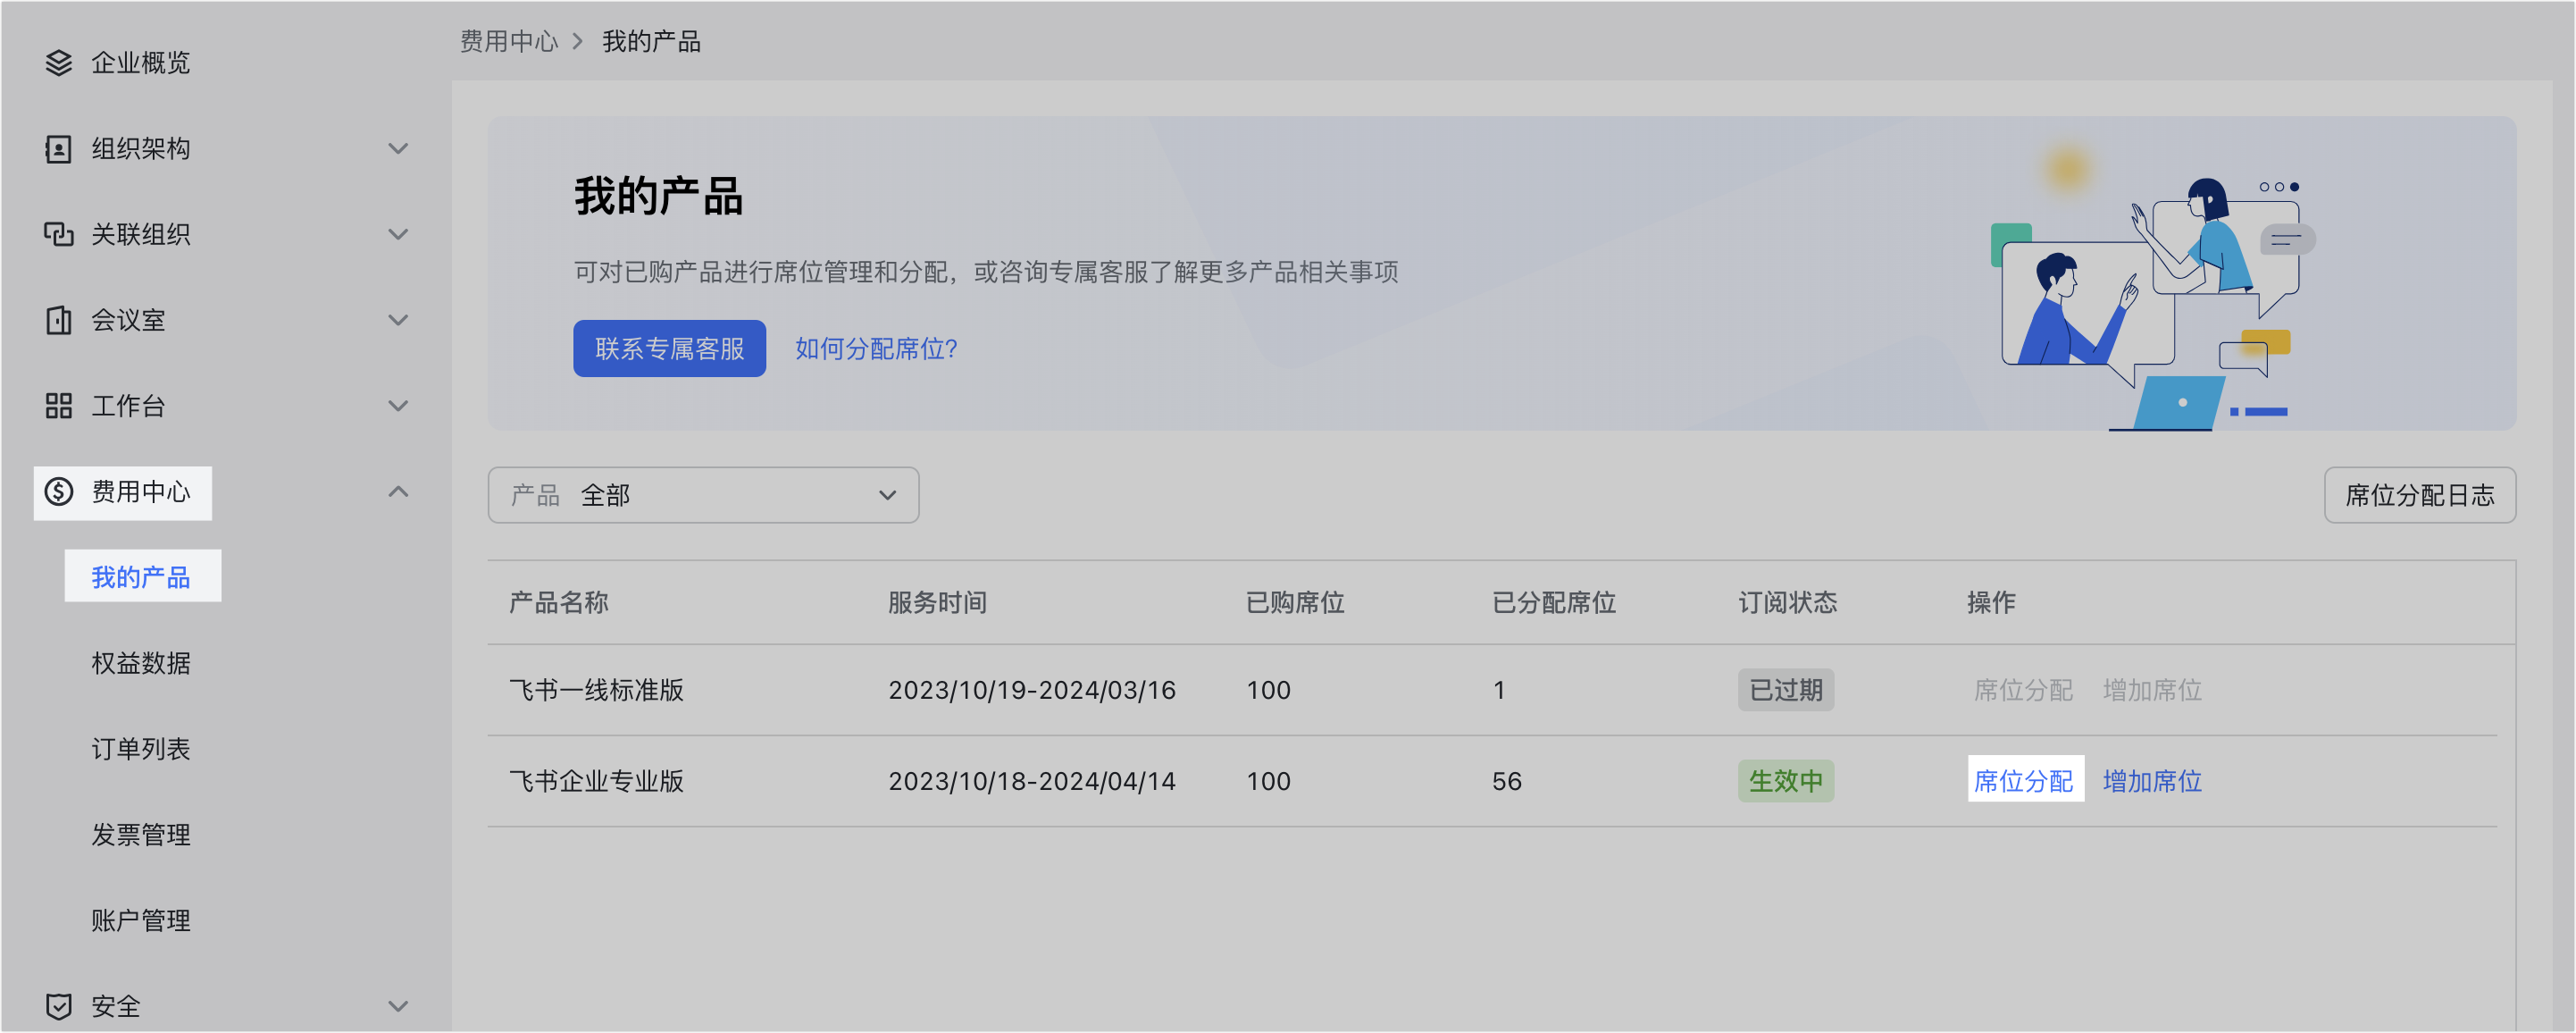Expand the 安全 chevron
This screenshot has width=2576, height=1033.
click(x=398, y=1006)
